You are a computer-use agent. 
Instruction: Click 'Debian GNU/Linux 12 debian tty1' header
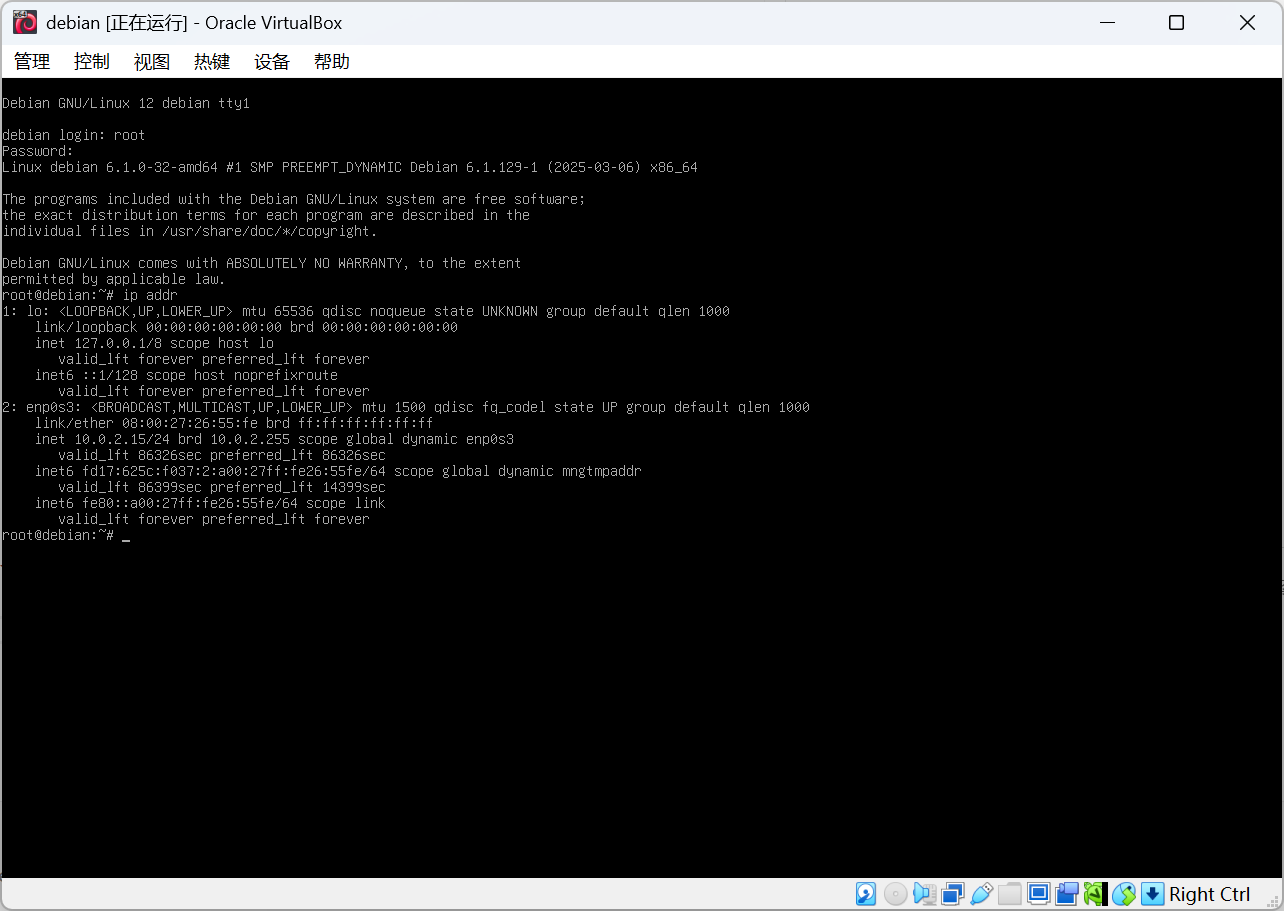126,103
